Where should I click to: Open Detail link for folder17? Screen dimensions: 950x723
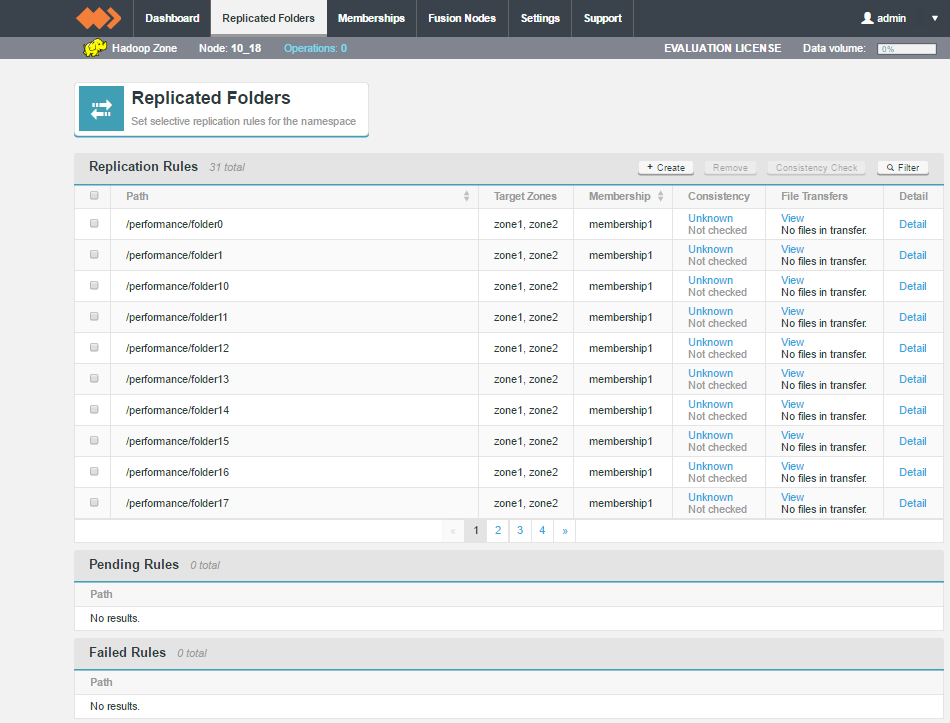(912, 503)
